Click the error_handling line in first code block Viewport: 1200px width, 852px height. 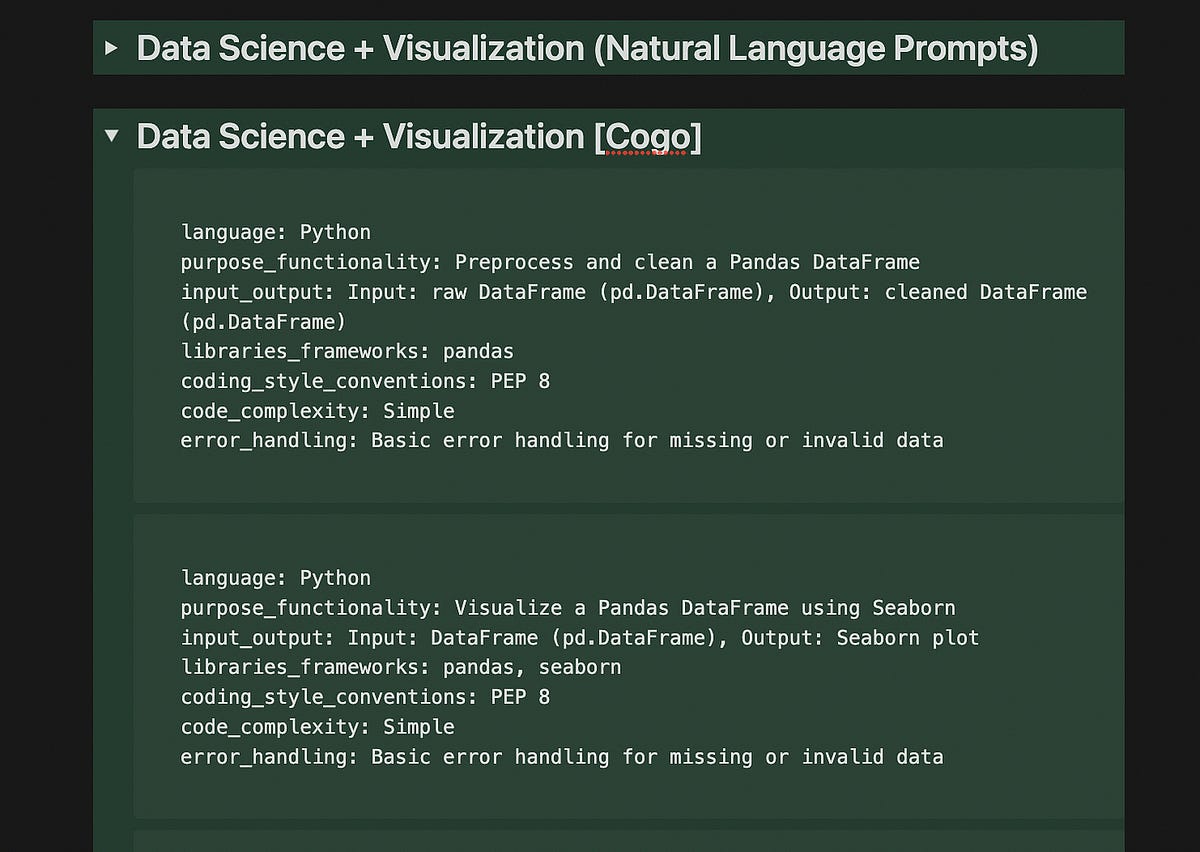(x=562, y=440)
